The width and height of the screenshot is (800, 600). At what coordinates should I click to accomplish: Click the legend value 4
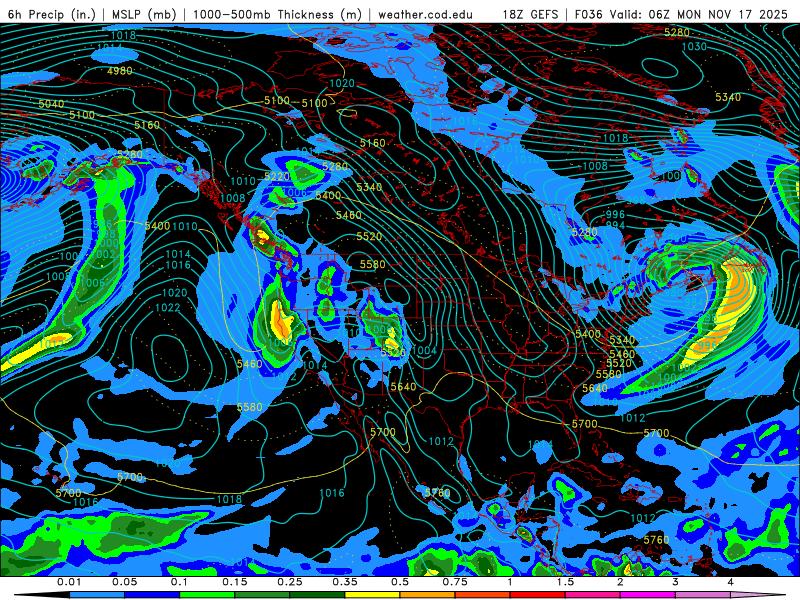[x=730, y=582]
